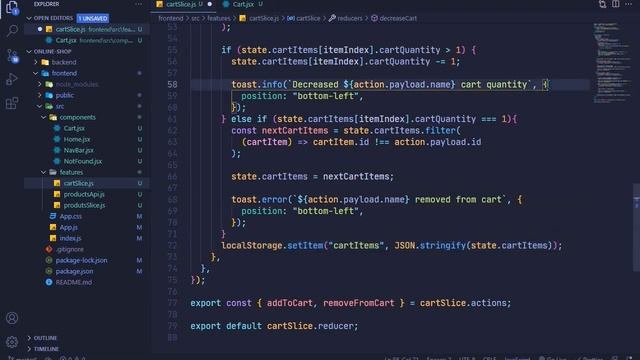Click unsaved dot on cartSlice.js tab

tap(210, 4)
